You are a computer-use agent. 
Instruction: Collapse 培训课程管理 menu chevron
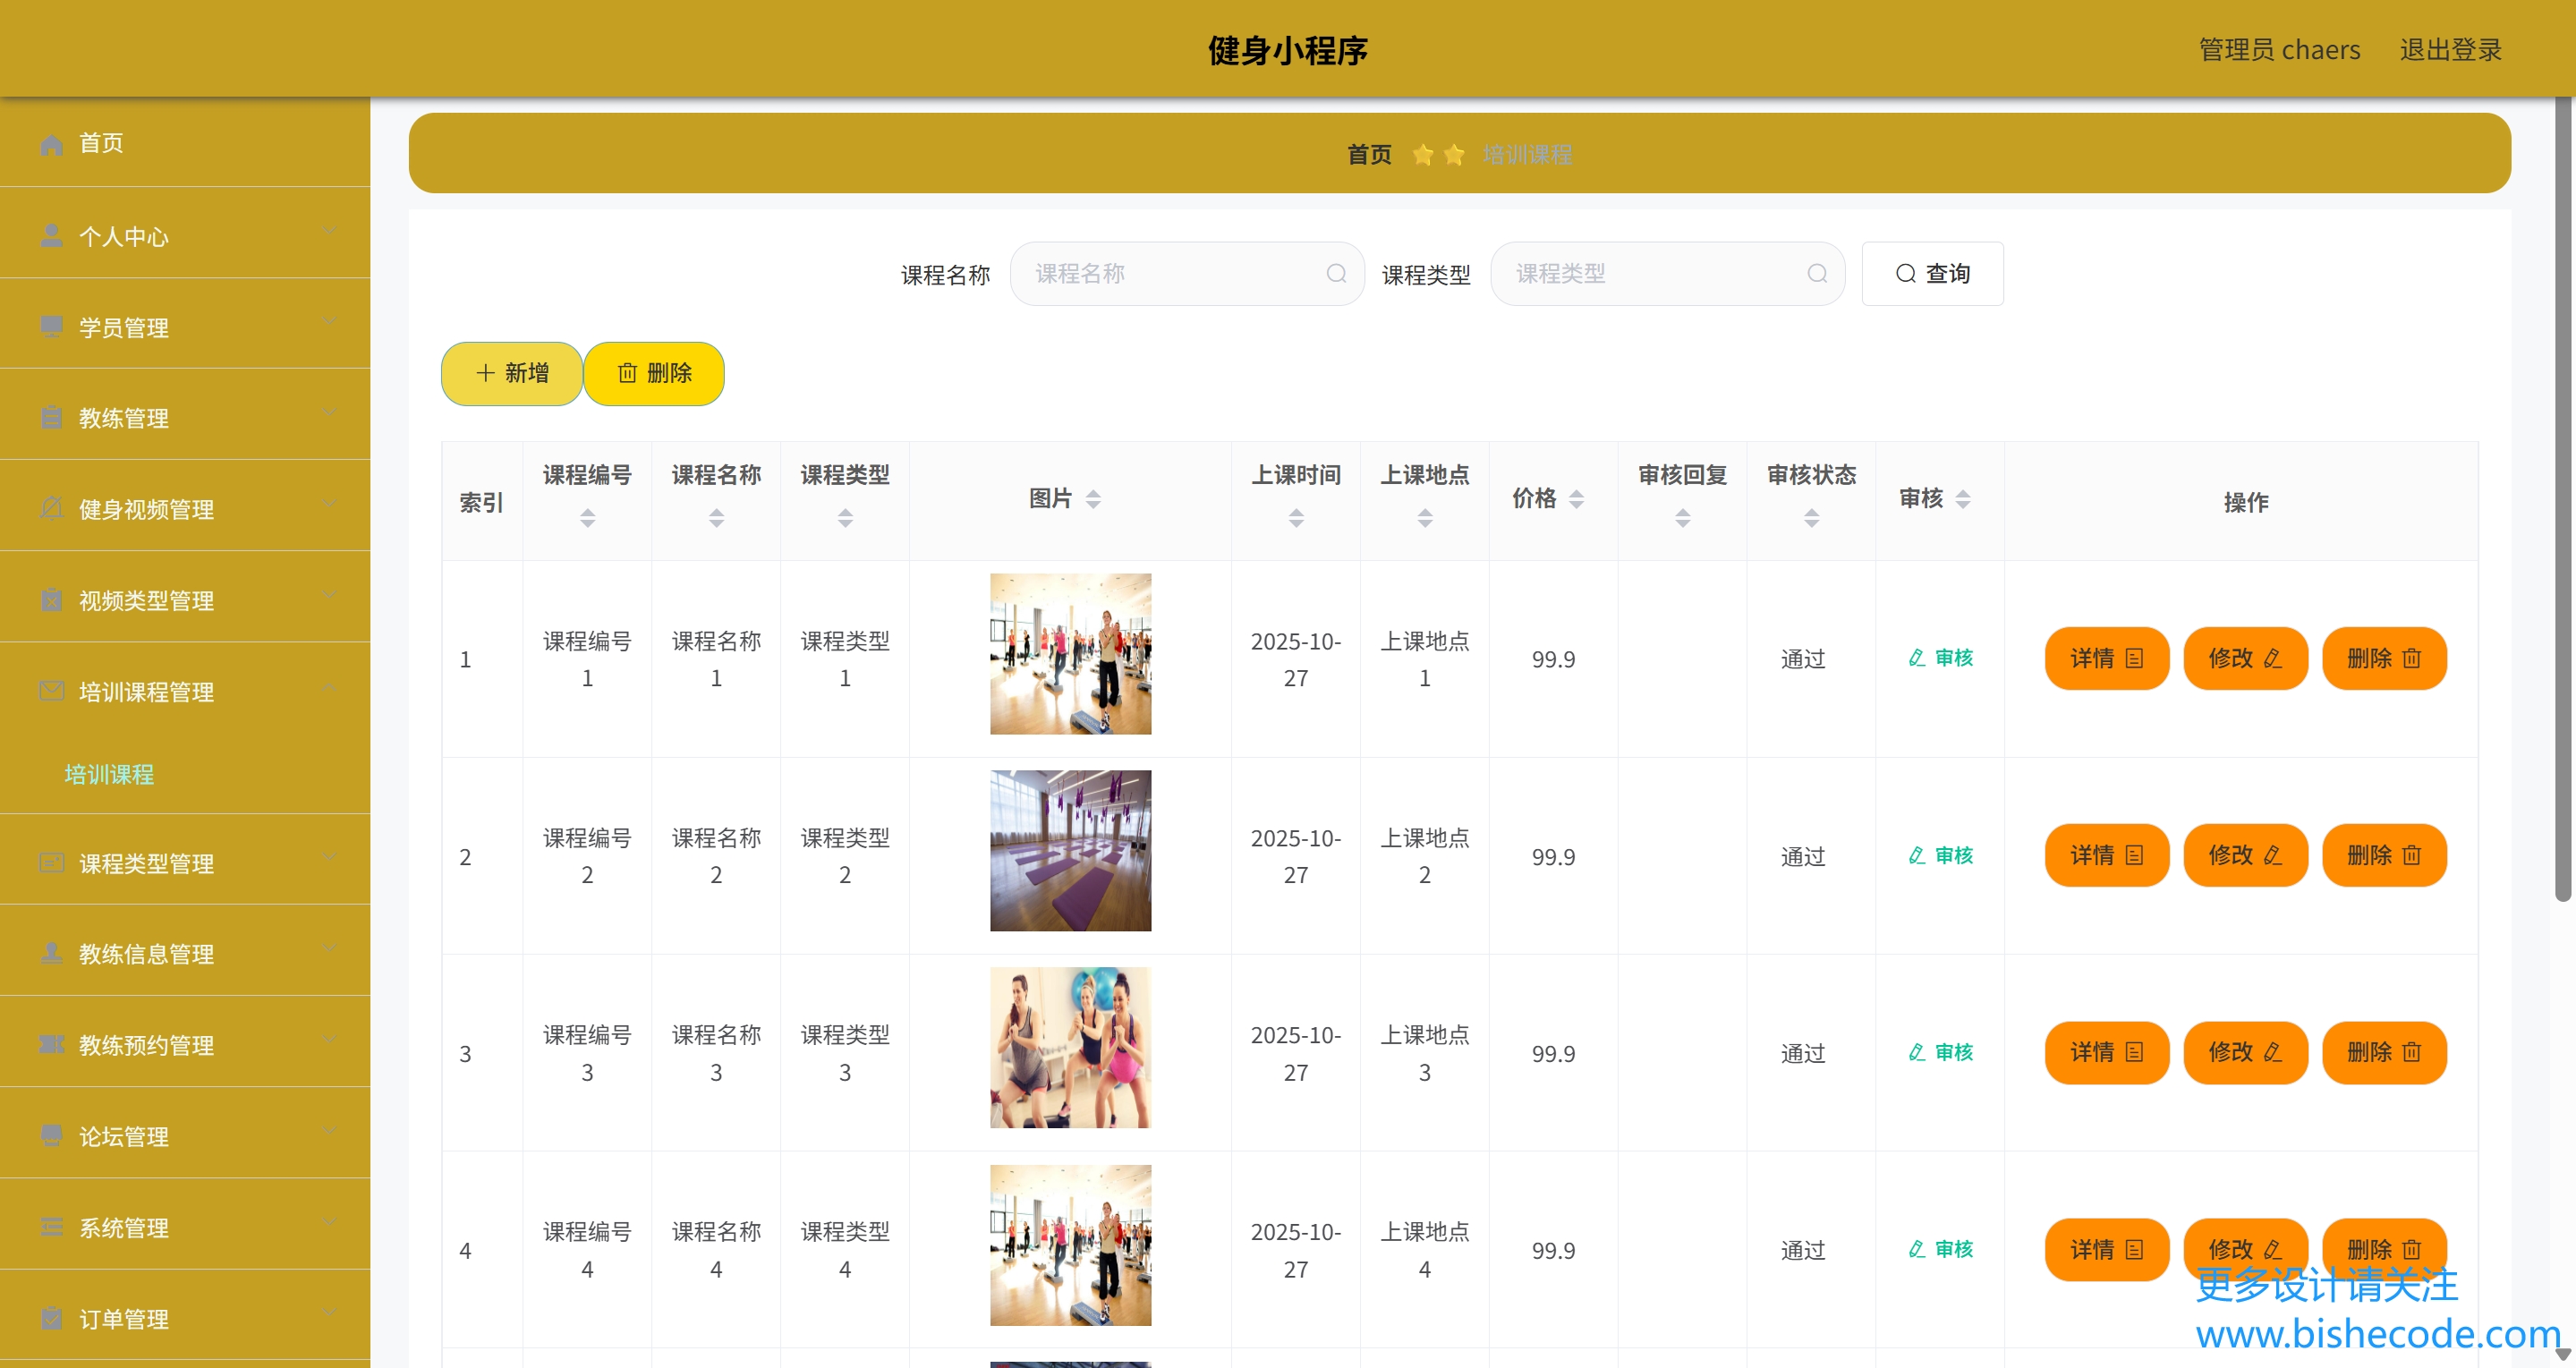pos(329,688)
